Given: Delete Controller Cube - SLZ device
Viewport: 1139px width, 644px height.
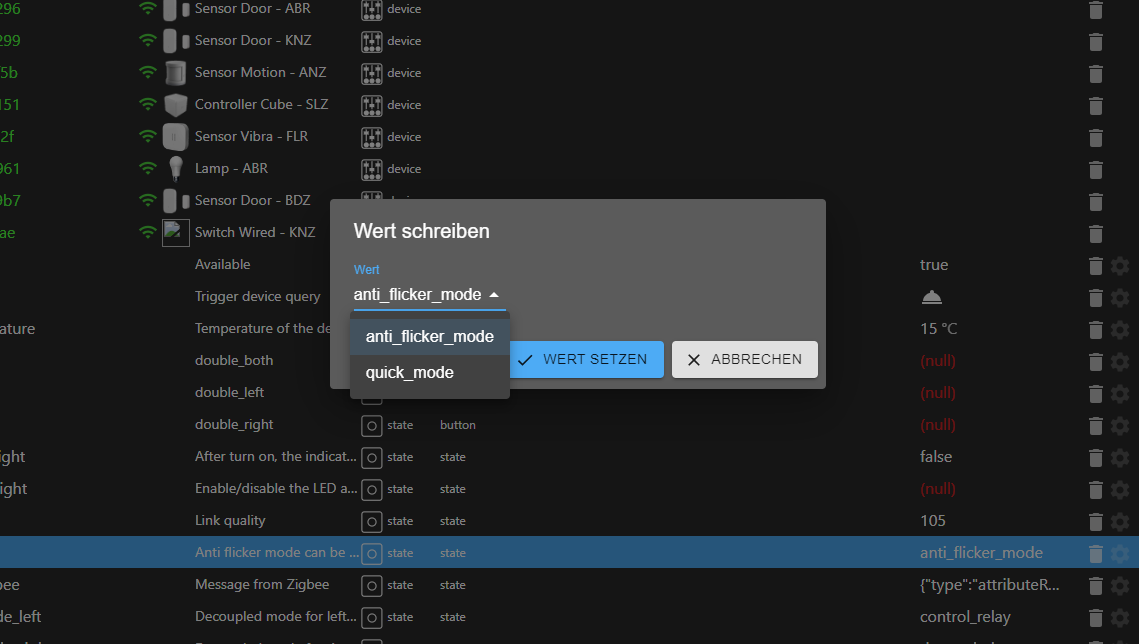Looking at the screenshot, I should [x=1096, y=105].
